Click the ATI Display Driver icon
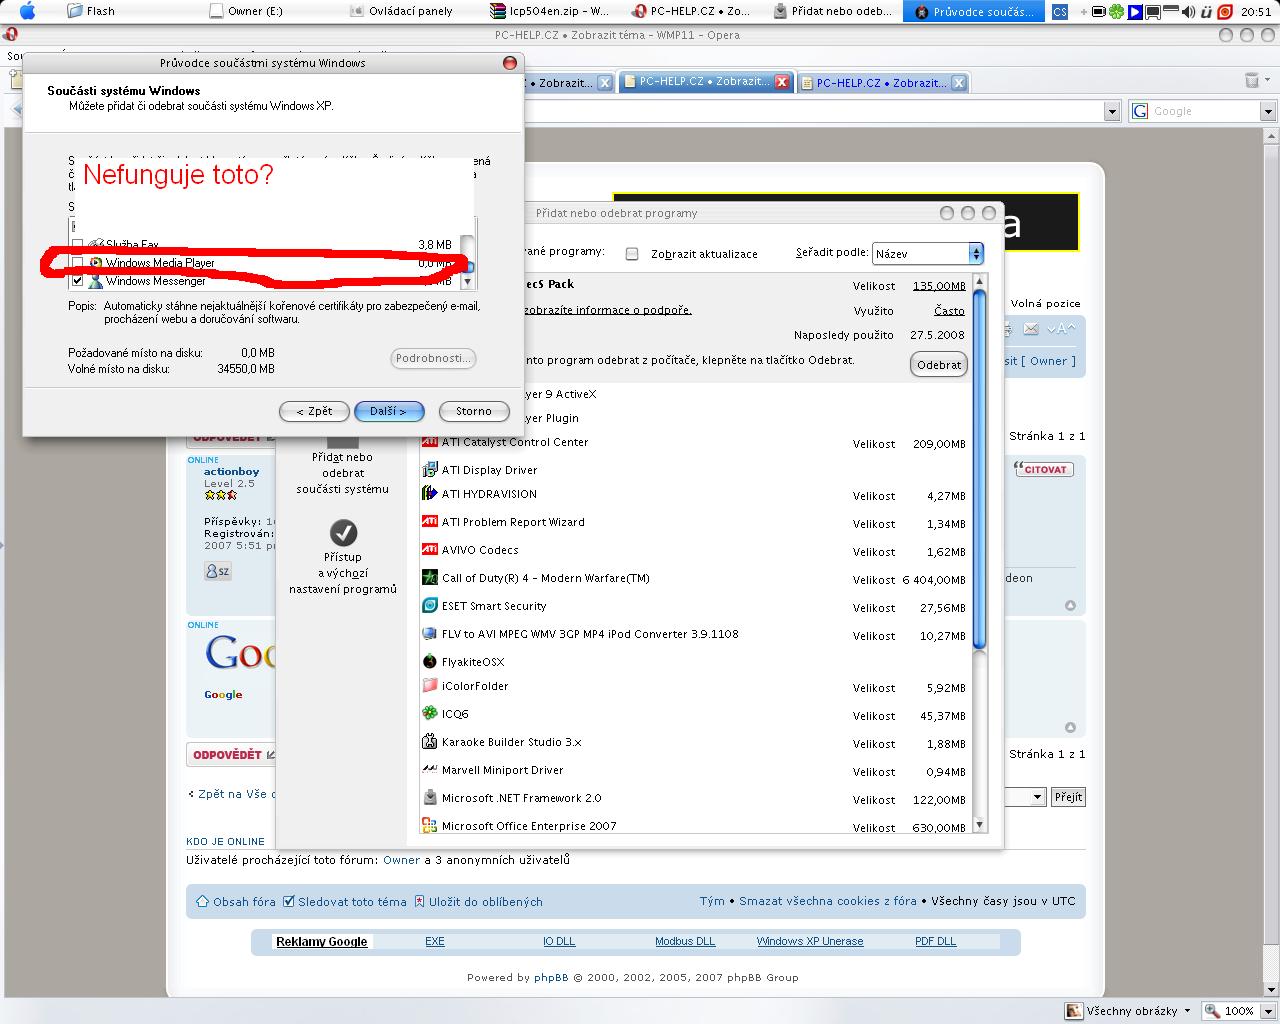 pyautogui.click(x=429, y=469)
